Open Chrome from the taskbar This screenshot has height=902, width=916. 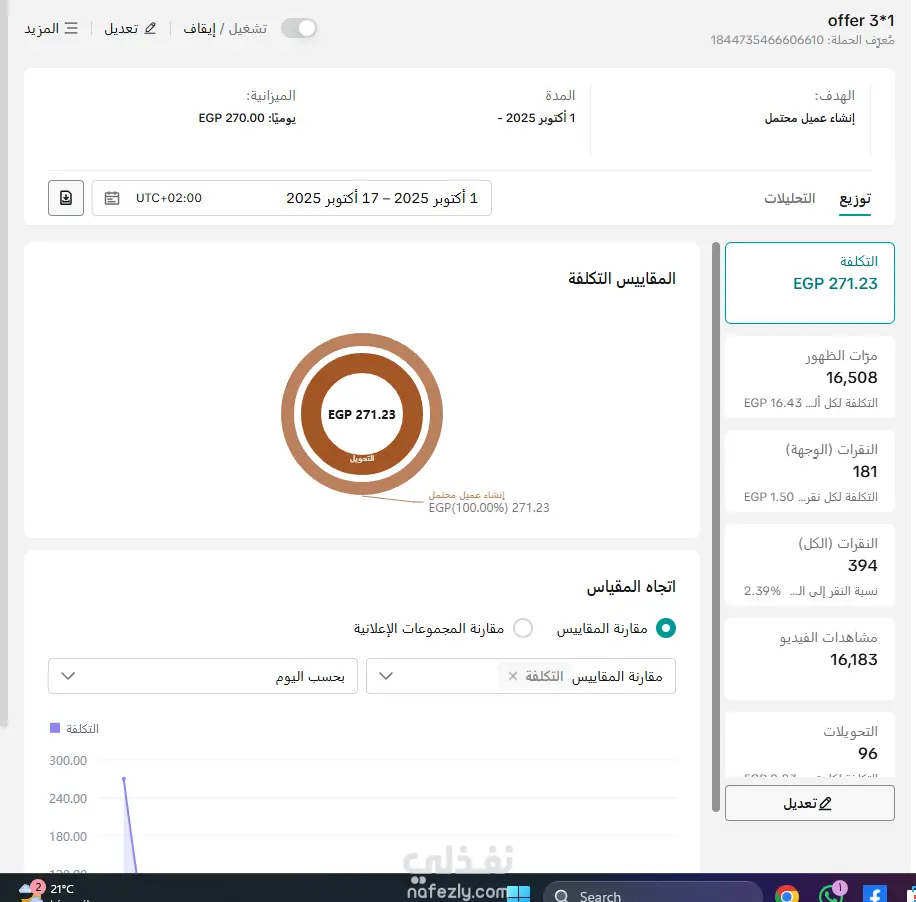pos(786,894)
